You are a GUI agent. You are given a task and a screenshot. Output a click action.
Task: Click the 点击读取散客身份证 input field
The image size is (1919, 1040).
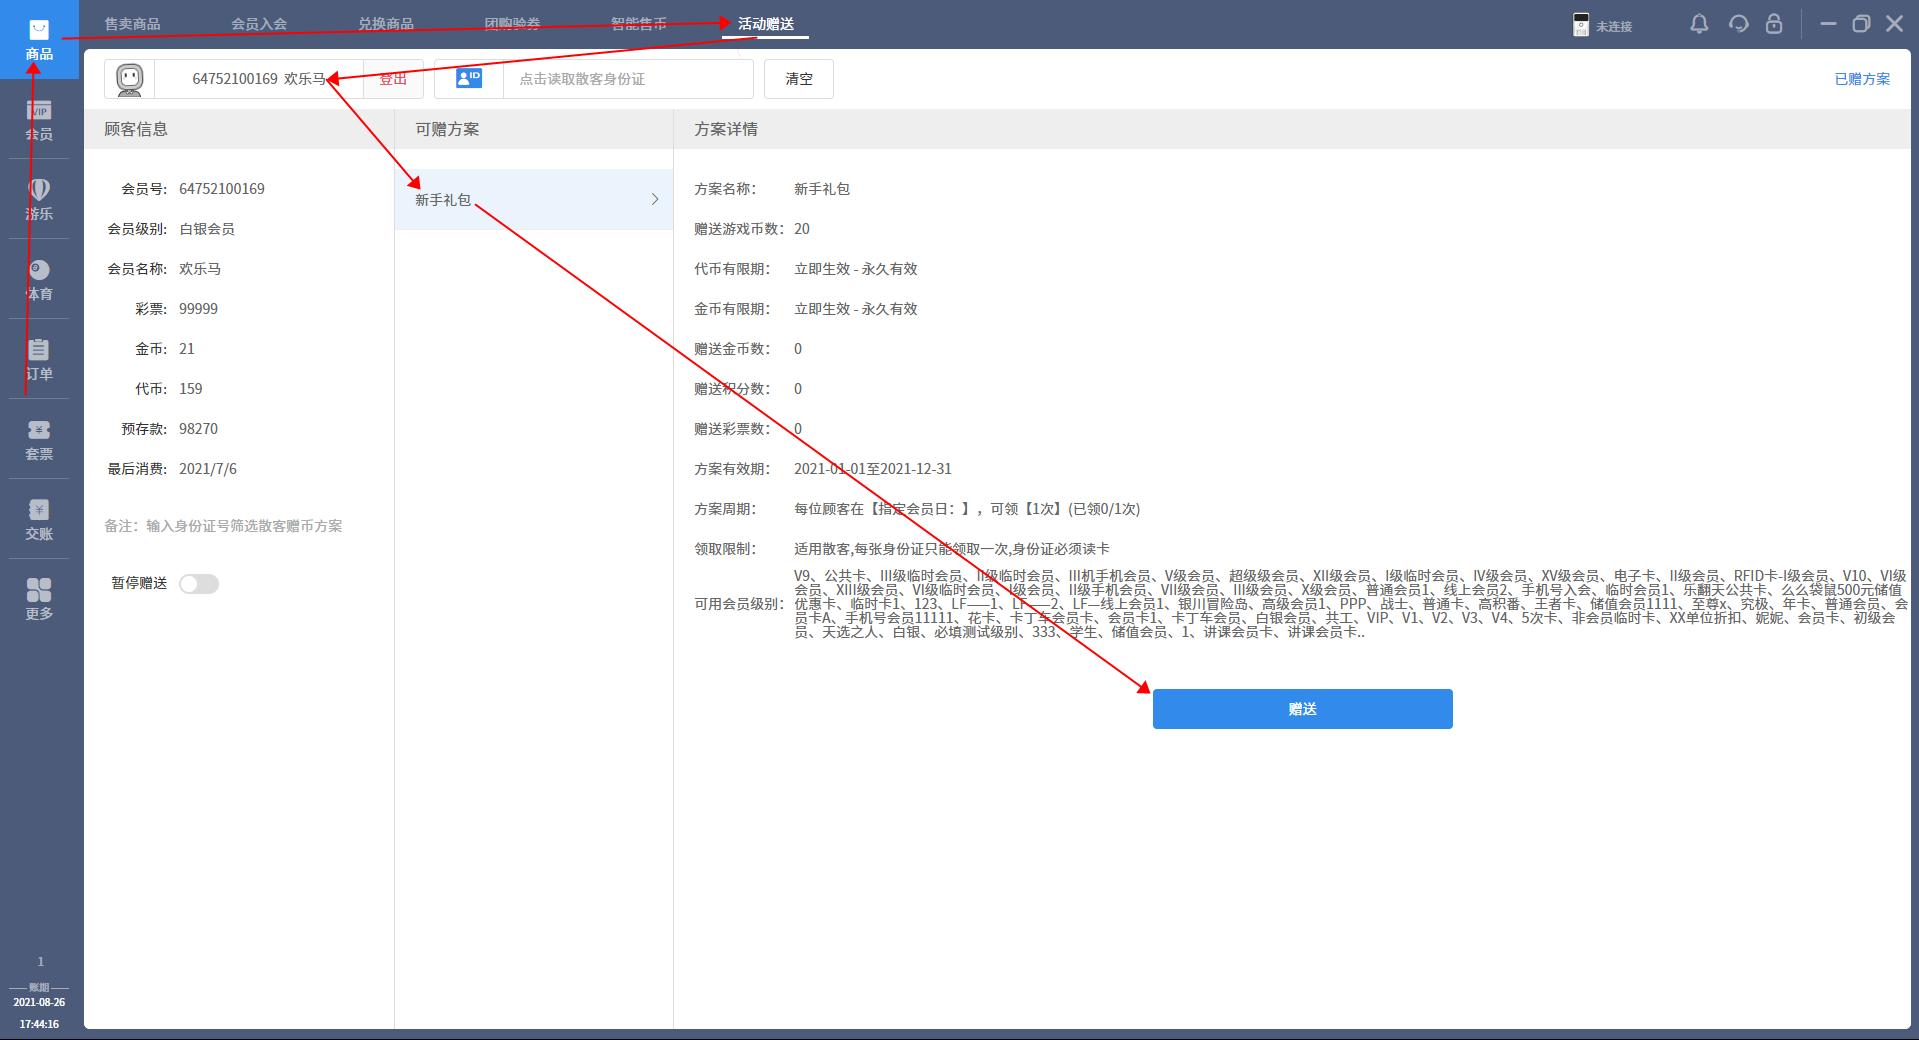[627, 79]
